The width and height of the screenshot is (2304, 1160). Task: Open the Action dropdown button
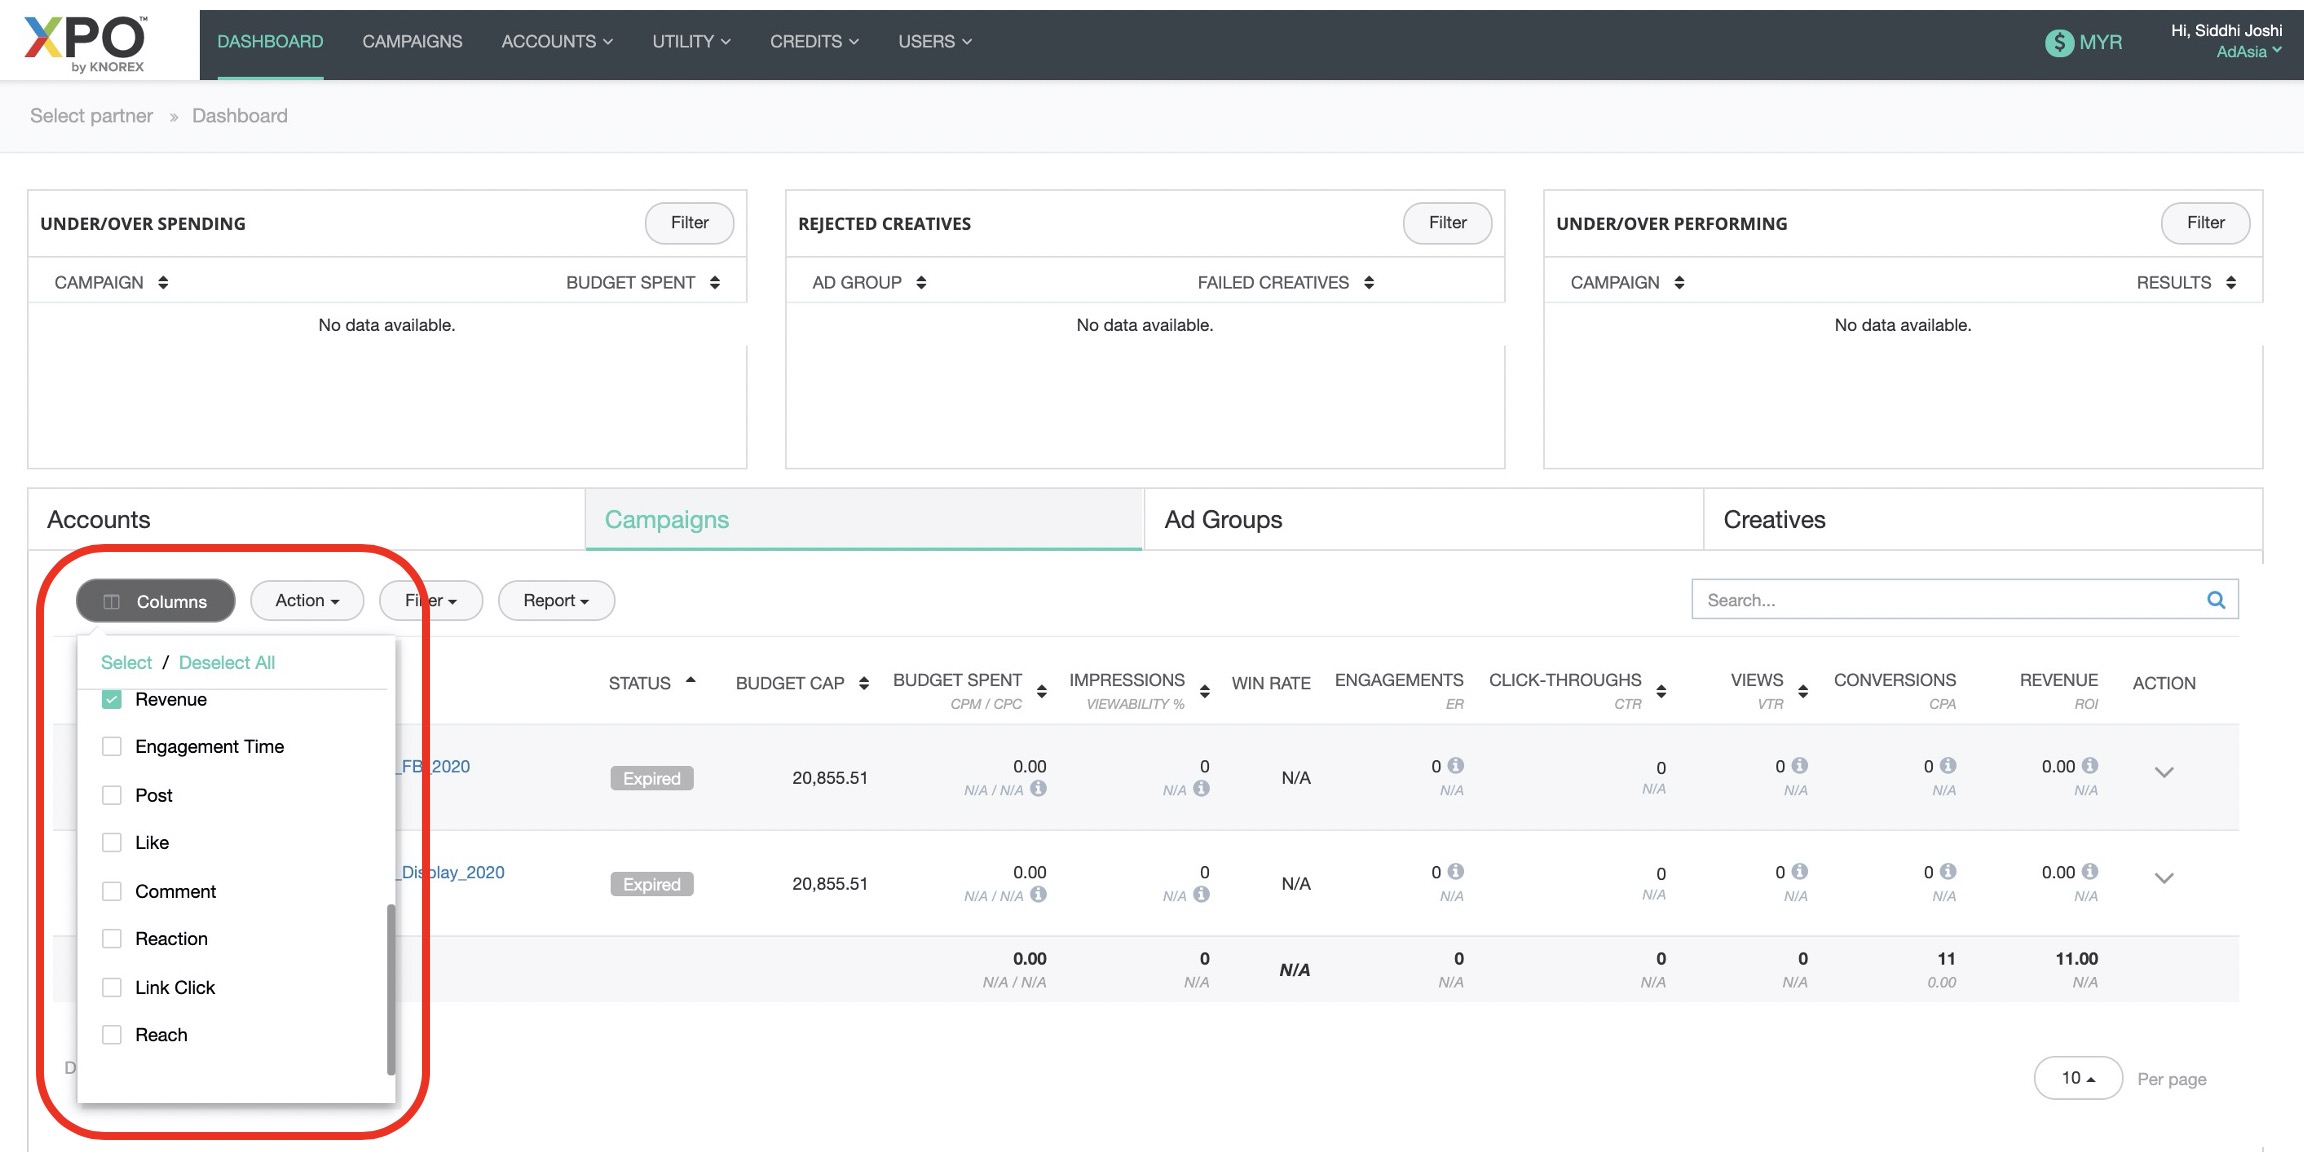pyautogui.click(x=307, y=601)
